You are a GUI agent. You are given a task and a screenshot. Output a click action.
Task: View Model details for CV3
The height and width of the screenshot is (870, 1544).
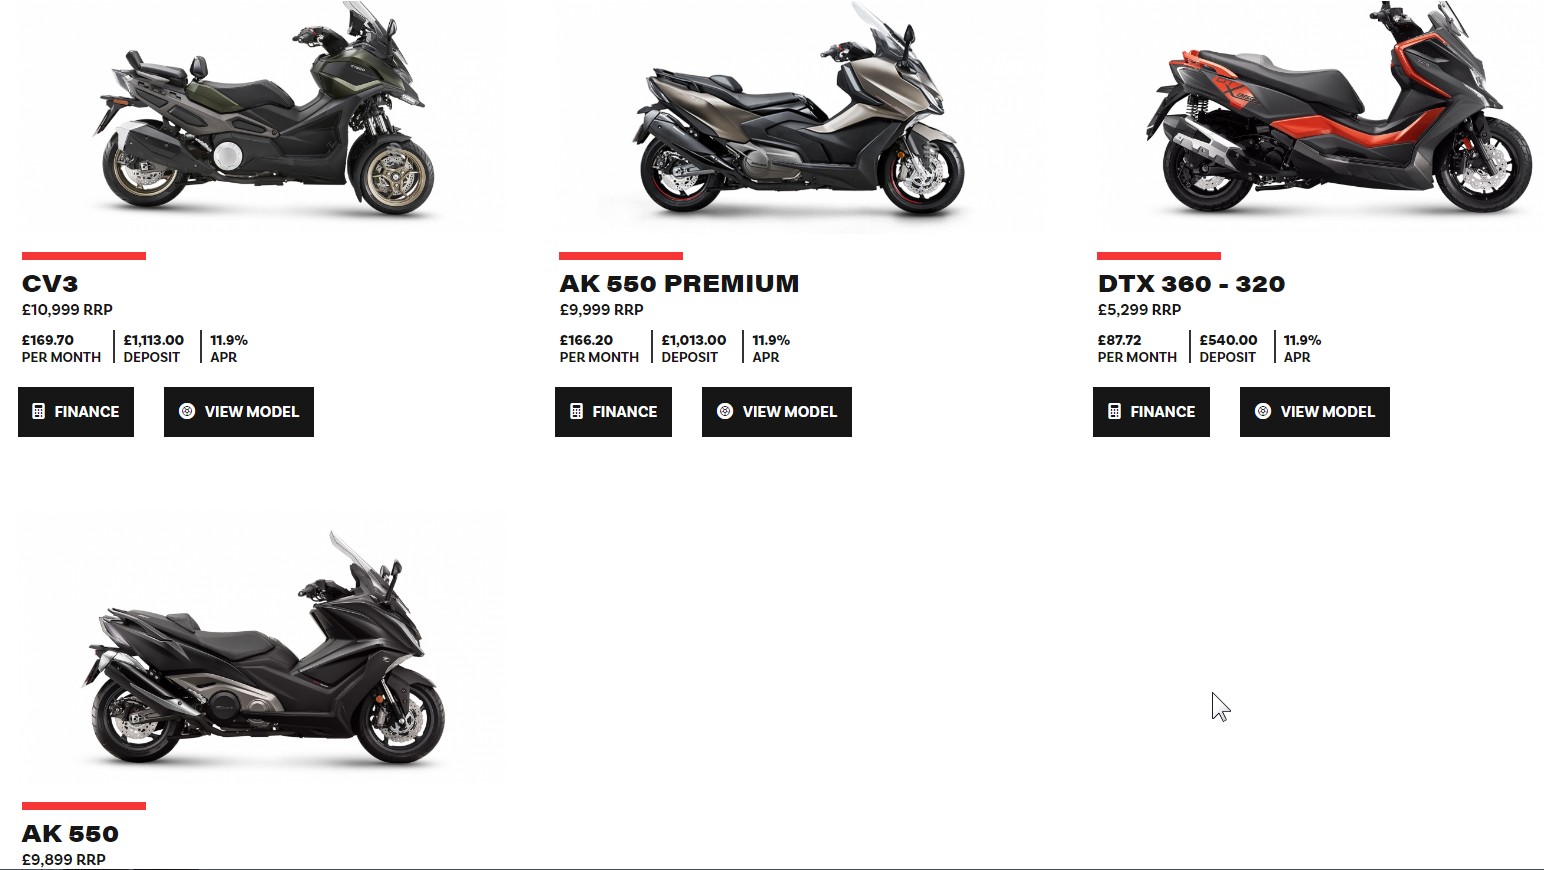coord(239,412)
